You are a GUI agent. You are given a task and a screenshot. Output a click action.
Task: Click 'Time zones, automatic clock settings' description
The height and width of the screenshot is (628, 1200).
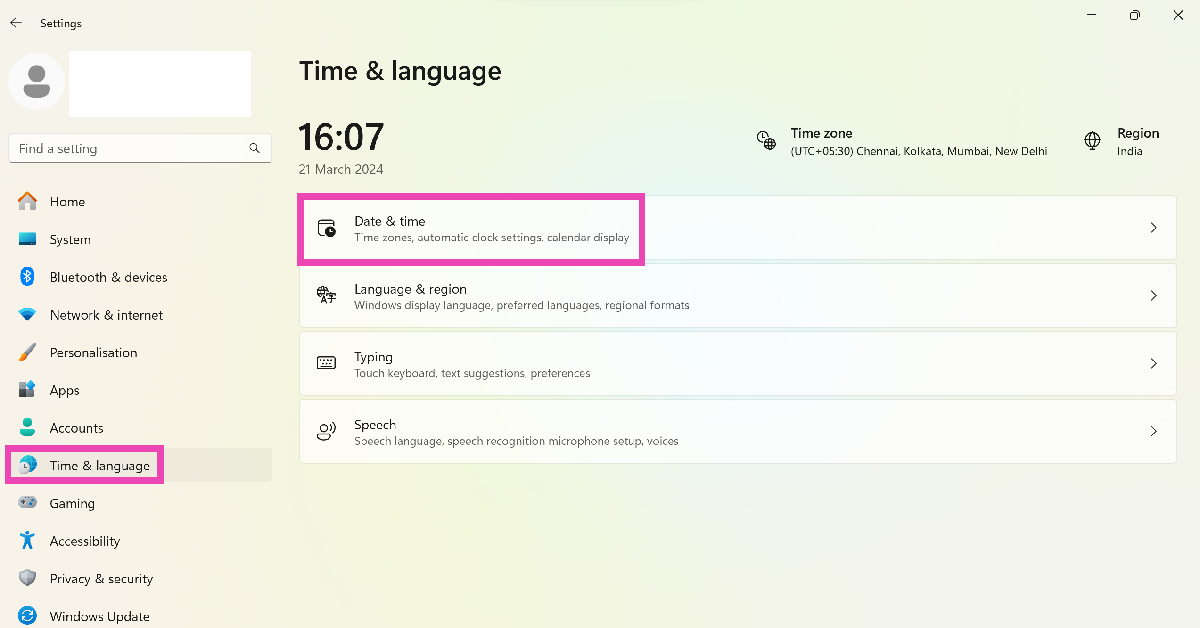coord(492,238)
